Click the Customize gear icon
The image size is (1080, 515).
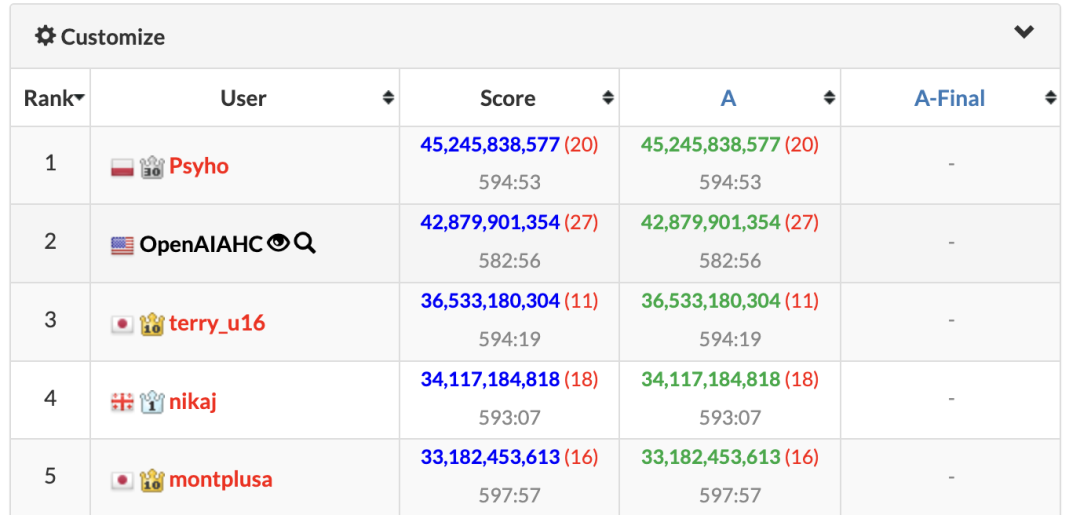tap(46, 36)
